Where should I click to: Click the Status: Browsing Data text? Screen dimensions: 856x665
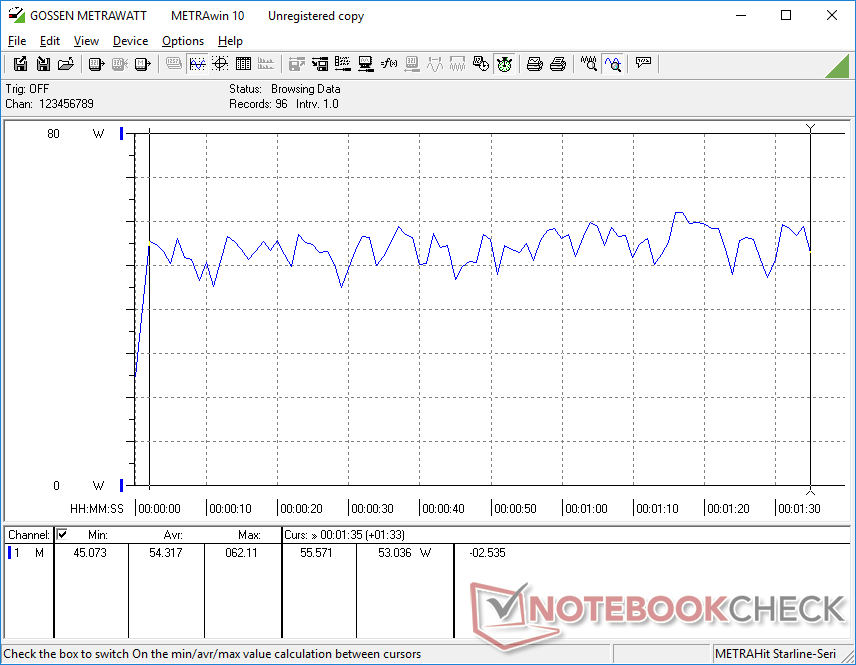pyautogui.click(x=284, y=88)
